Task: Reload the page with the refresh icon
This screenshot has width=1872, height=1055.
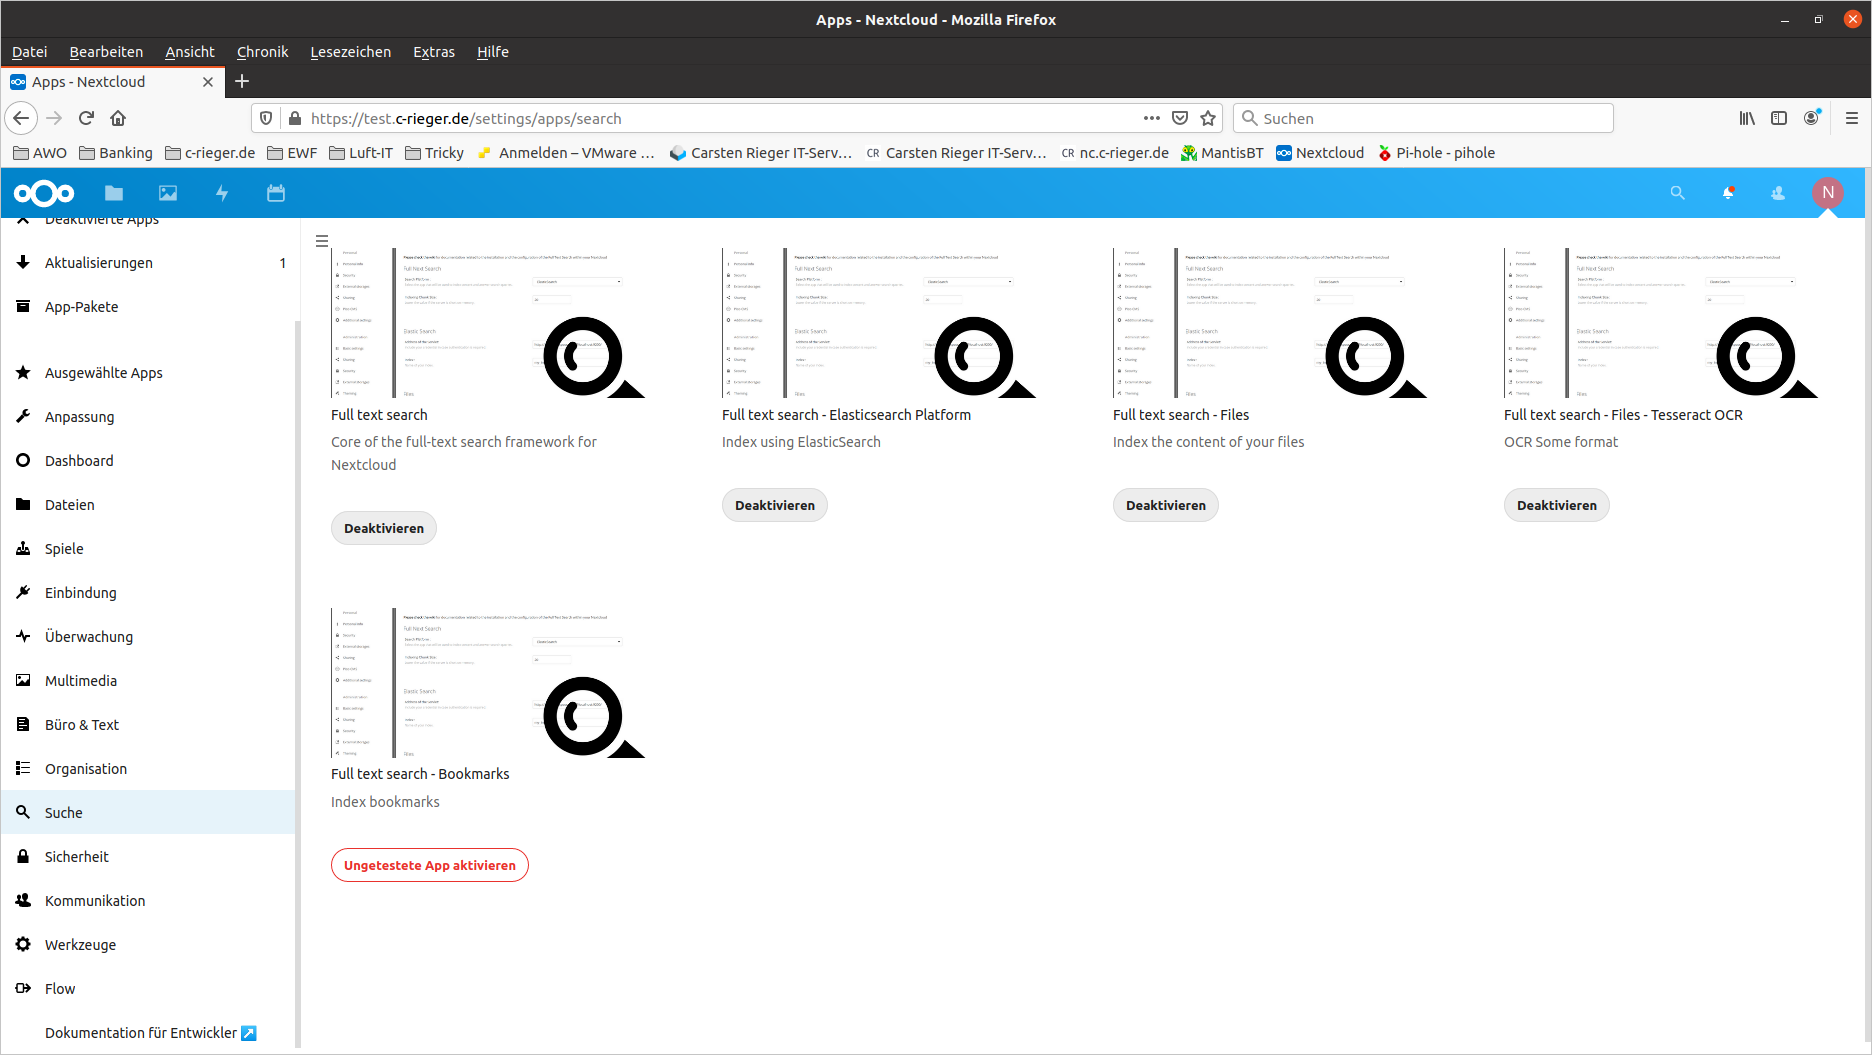Action: click(86, 118)
